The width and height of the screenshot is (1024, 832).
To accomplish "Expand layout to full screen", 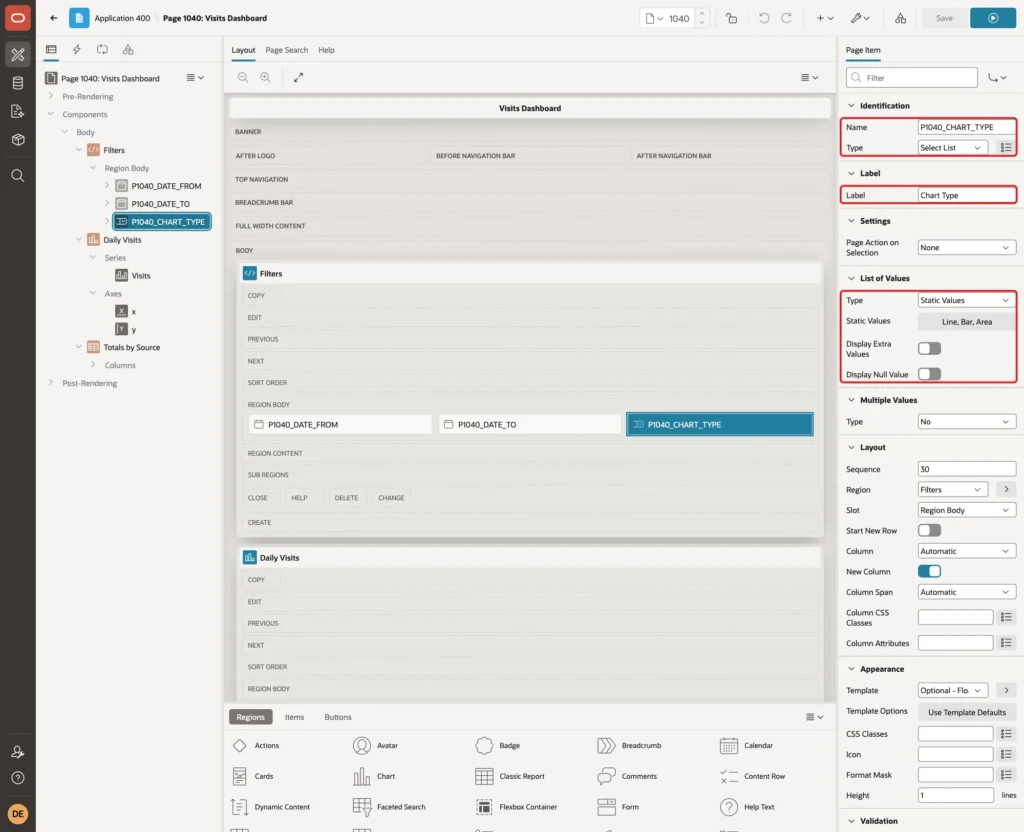I will pyautogui.click(x=298, y=77).
